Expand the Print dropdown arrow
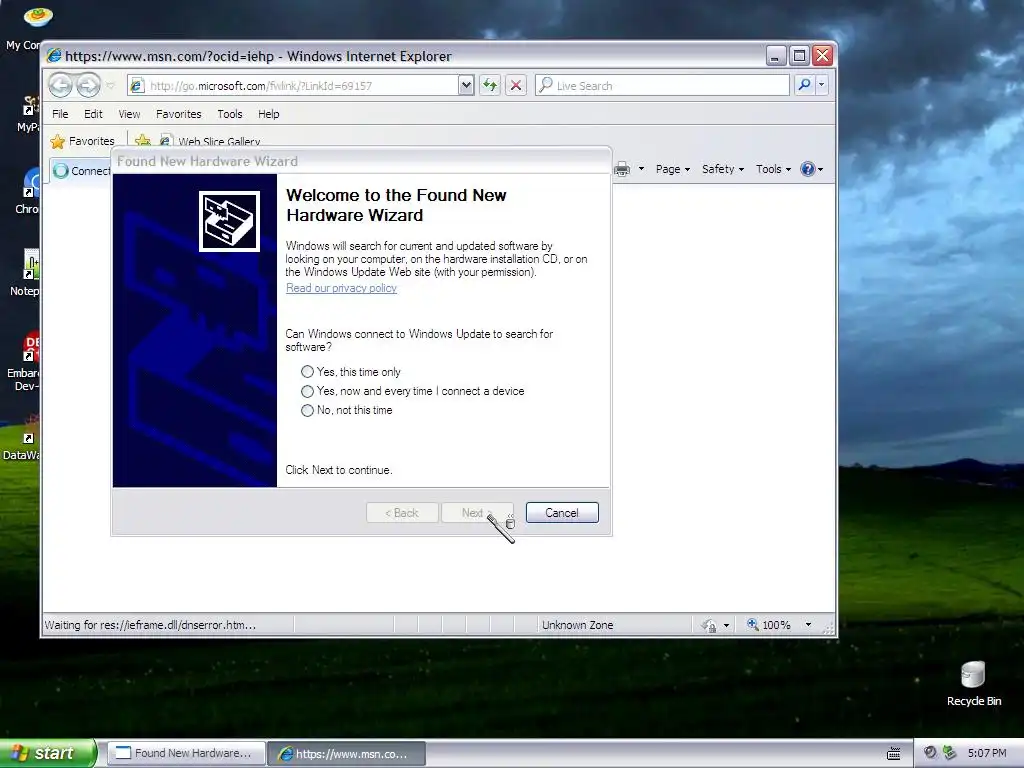 (641, 169)
